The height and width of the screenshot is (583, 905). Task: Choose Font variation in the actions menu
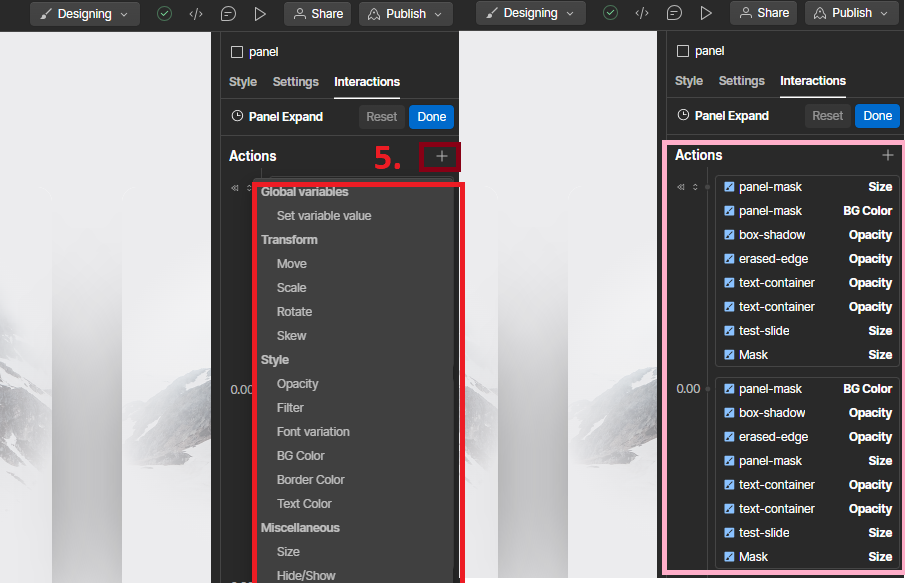[x=313, y=432]
